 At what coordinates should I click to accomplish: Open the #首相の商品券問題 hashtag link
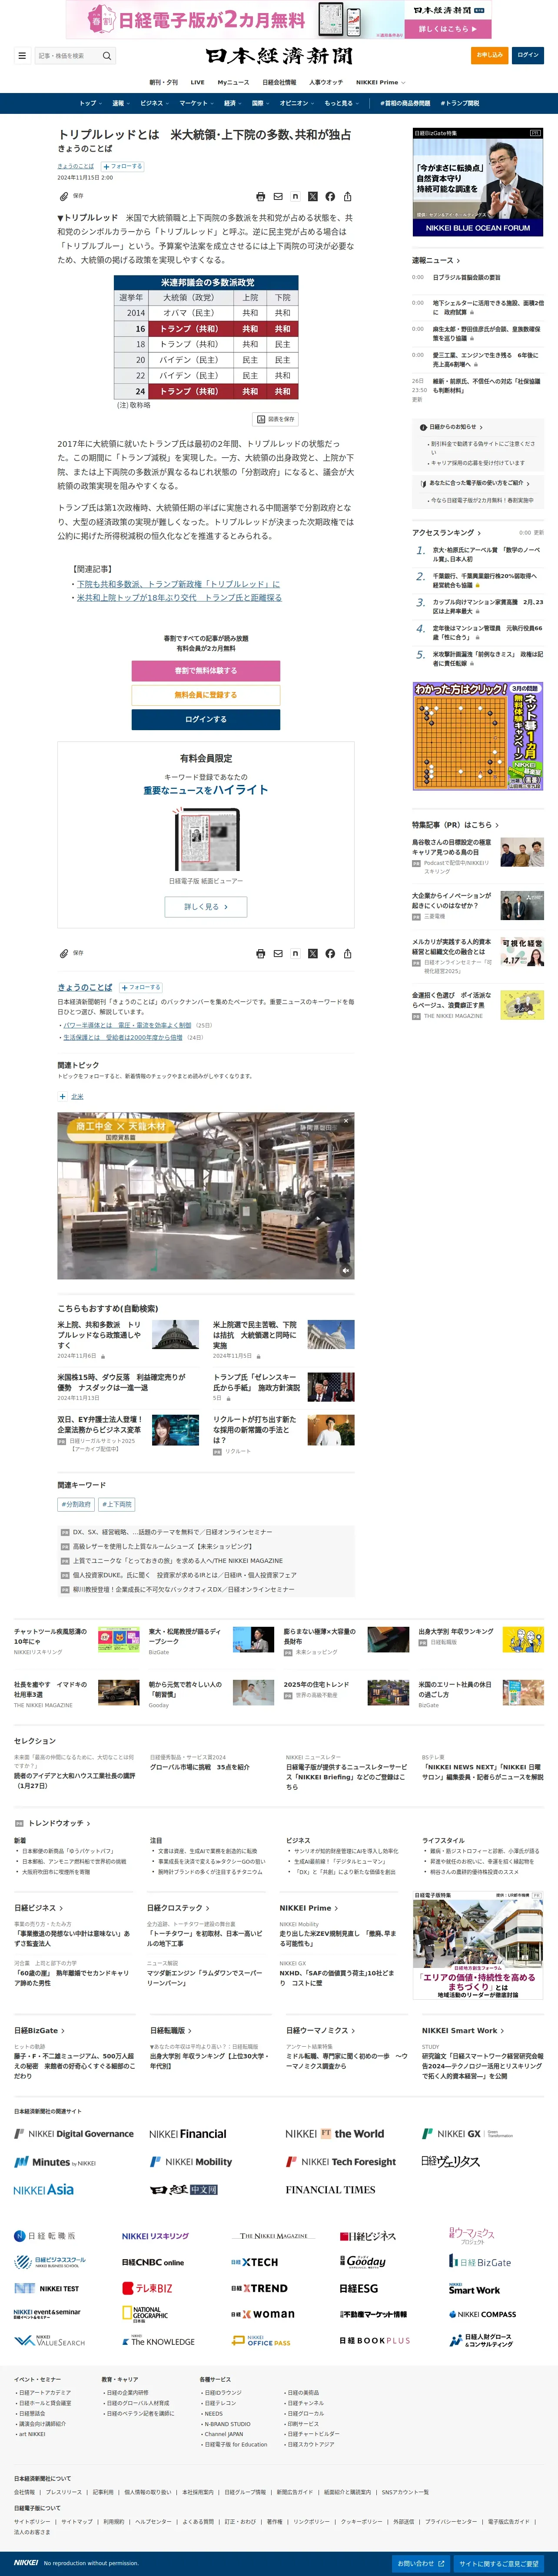click(x=404, y=103)
